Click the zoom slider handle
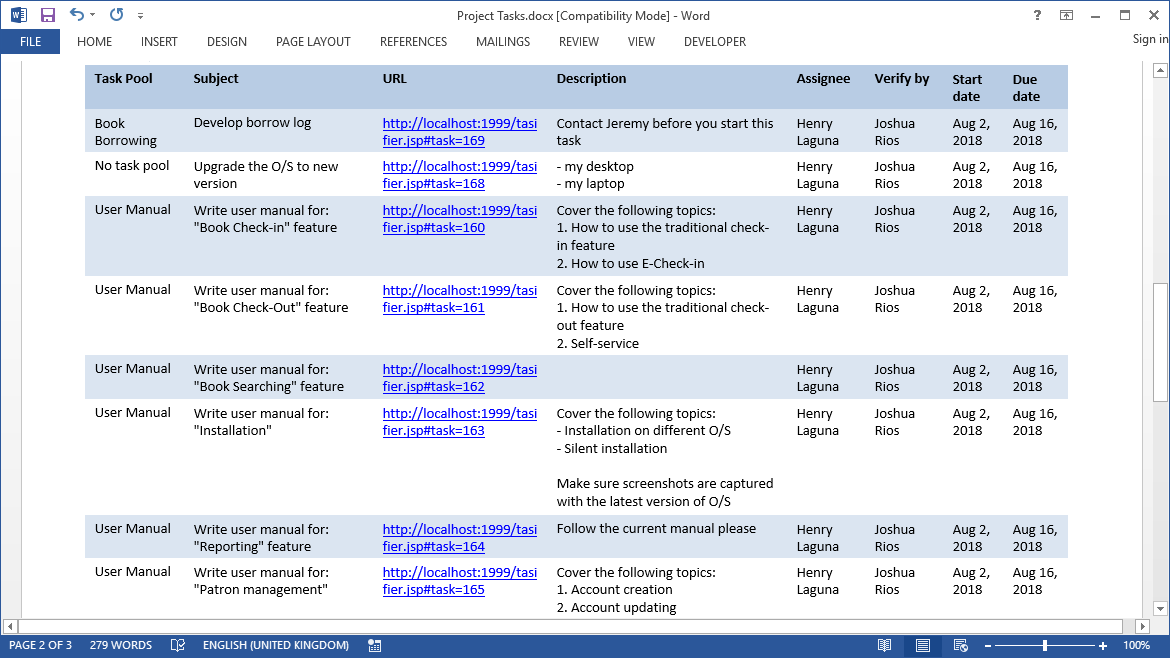This screenshot has height=658, width=1170. tap(1045, 646)
